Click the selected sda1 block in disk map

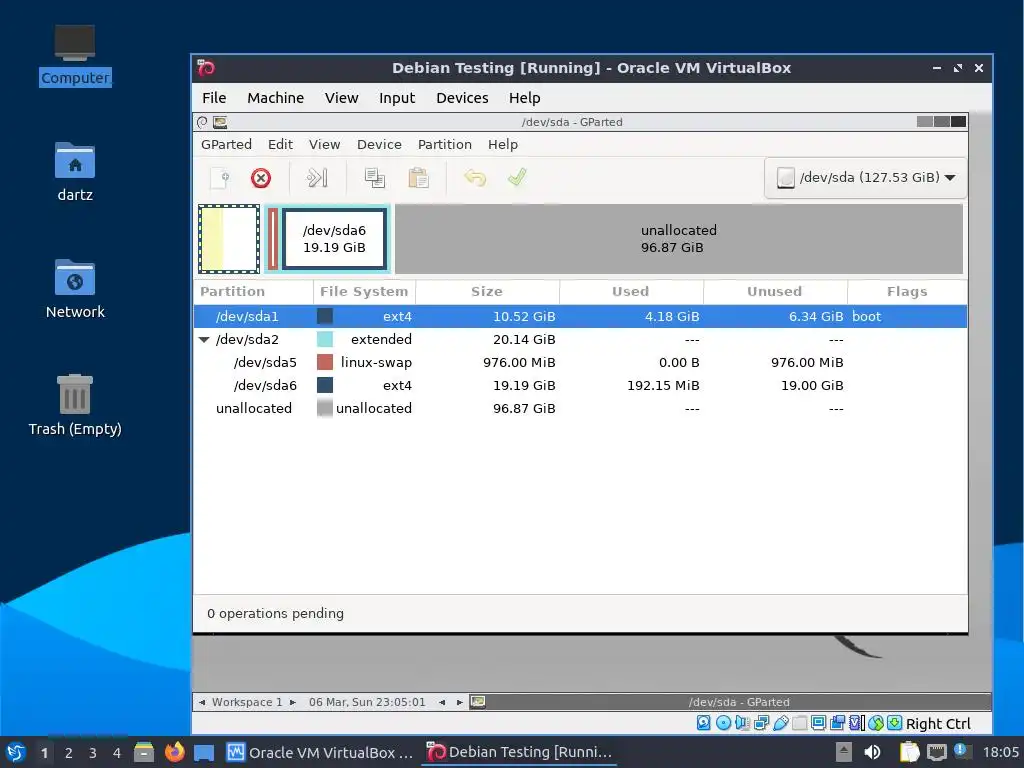[x=229, y=238]
